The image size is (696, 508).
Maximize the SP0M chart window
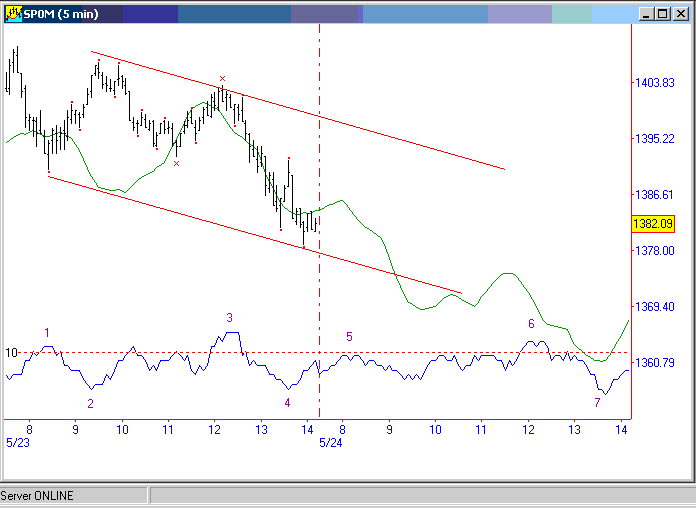(663, 14)
